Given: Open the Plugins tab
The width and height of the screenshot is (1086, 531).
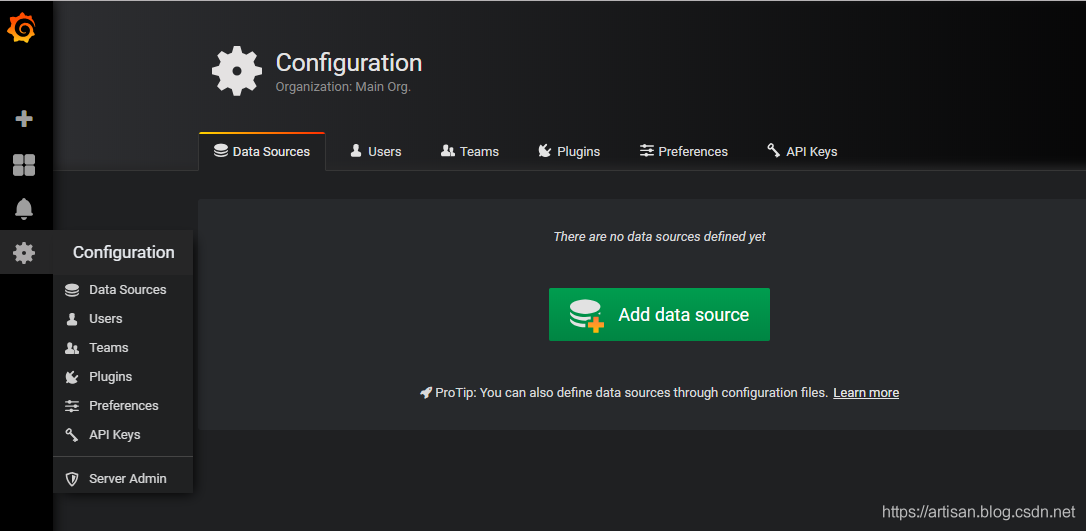Looking at the screenshot, I should coord(569,151).
